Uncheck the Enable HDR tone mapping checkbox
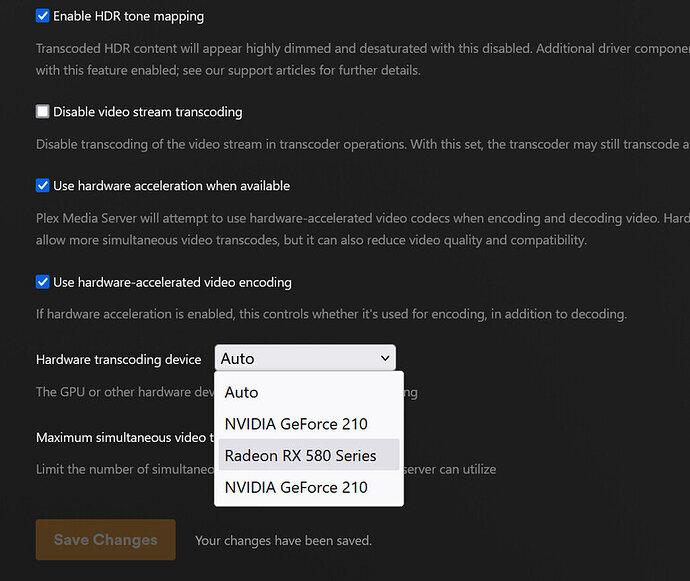 click(43, 16)
